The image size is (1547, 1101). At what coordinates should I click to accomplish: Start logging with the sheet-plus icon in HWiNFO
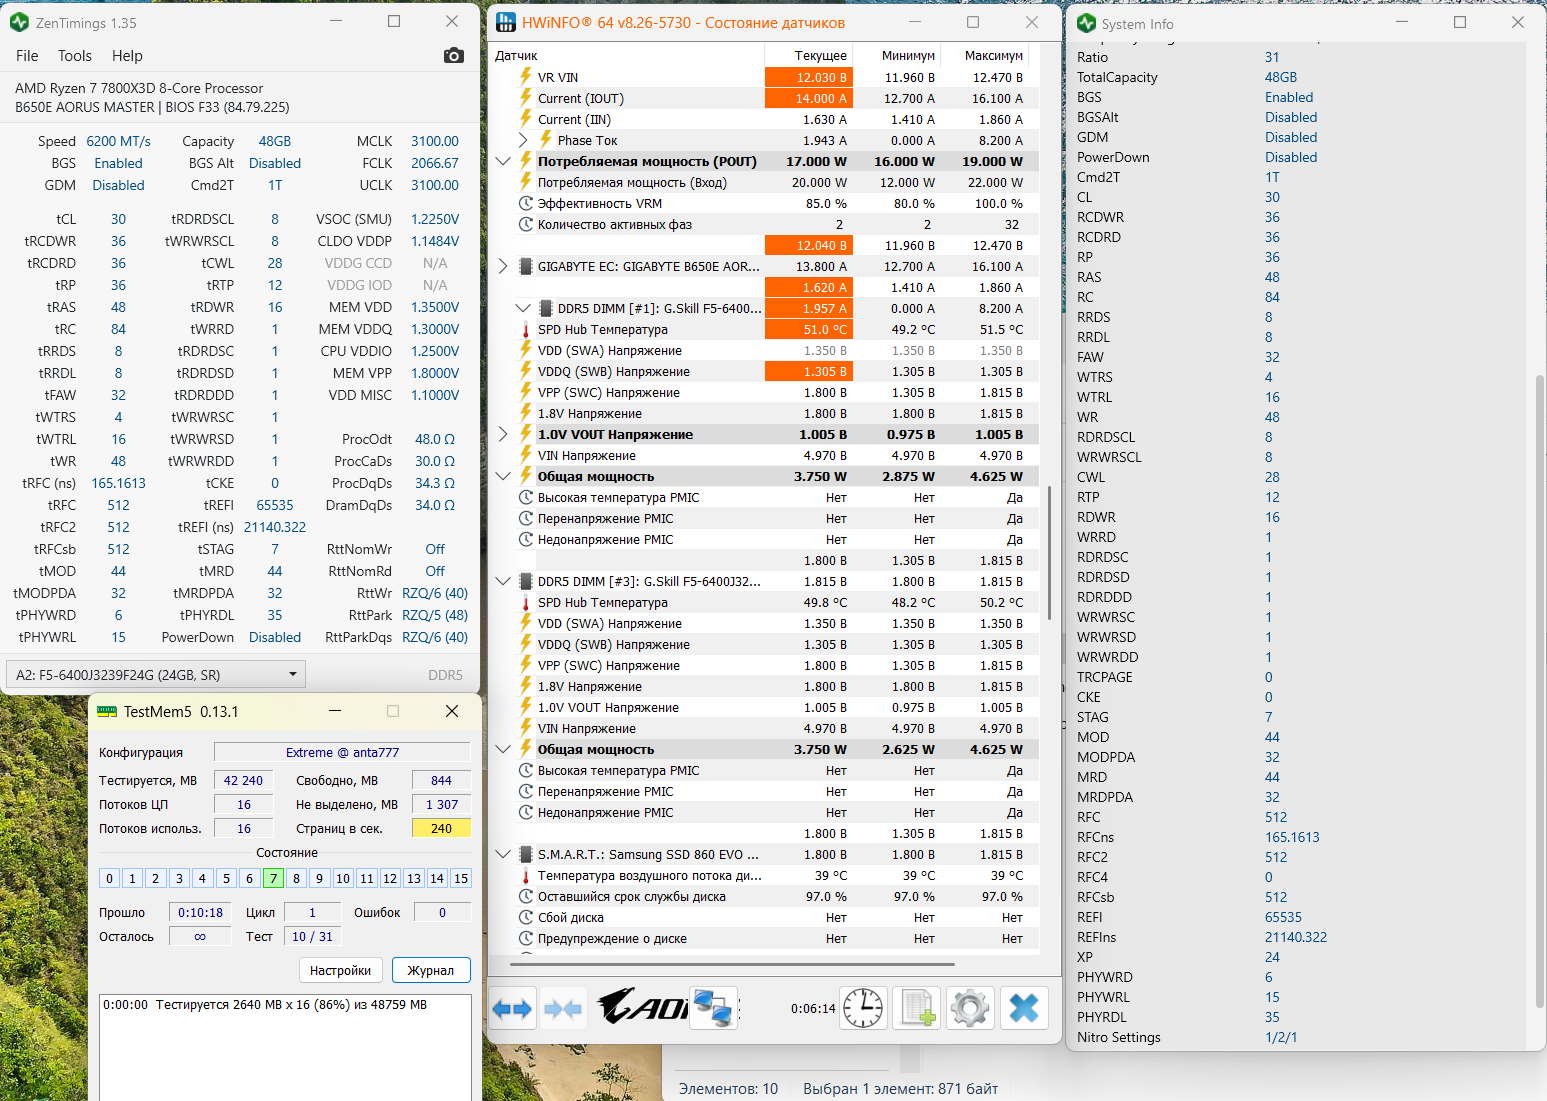[917, 1008]
